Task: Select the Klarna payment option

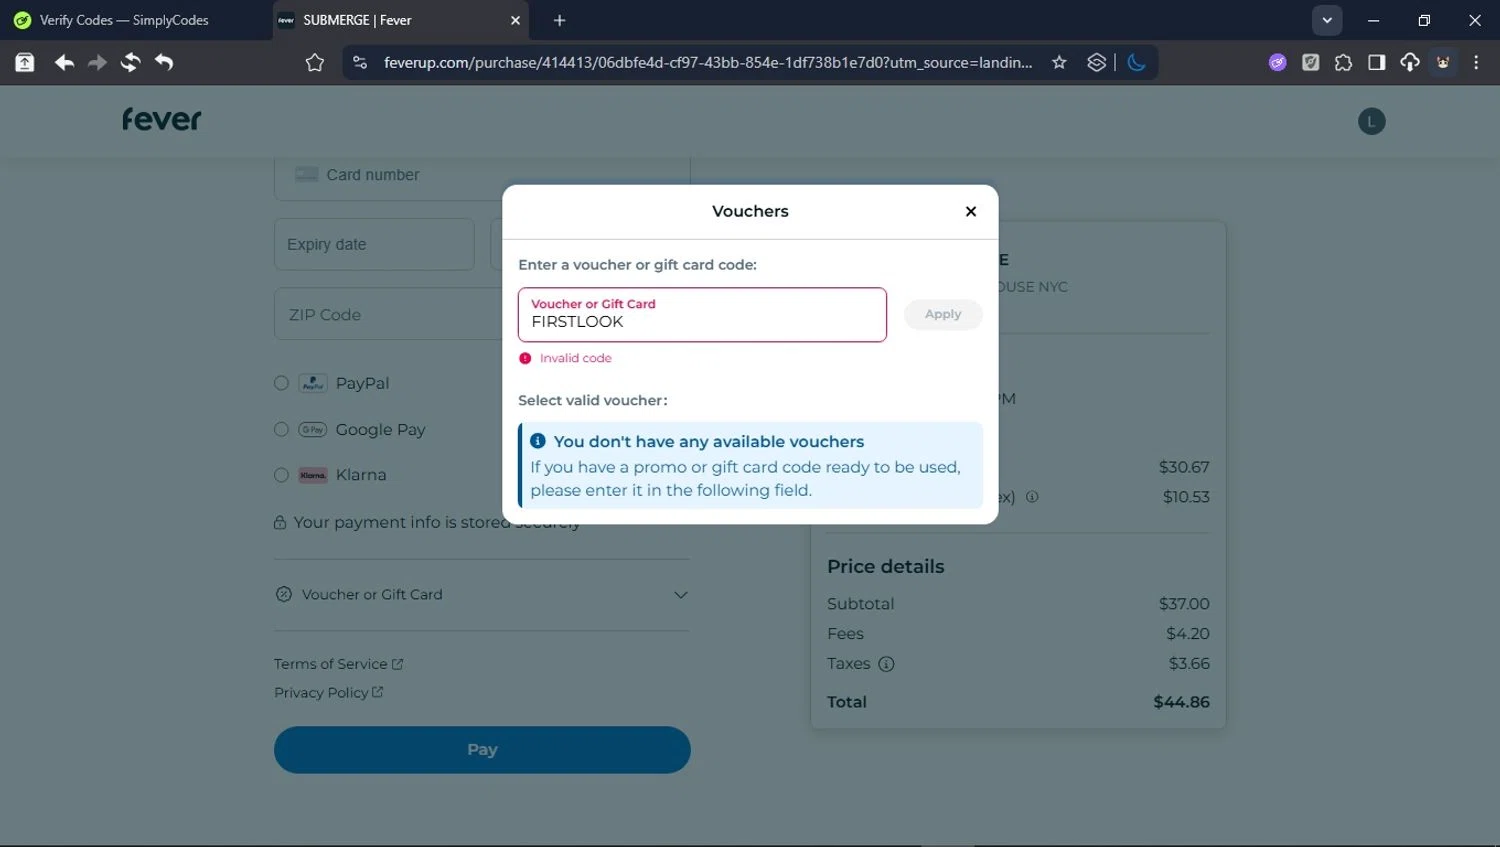Action: pos(281,475)
